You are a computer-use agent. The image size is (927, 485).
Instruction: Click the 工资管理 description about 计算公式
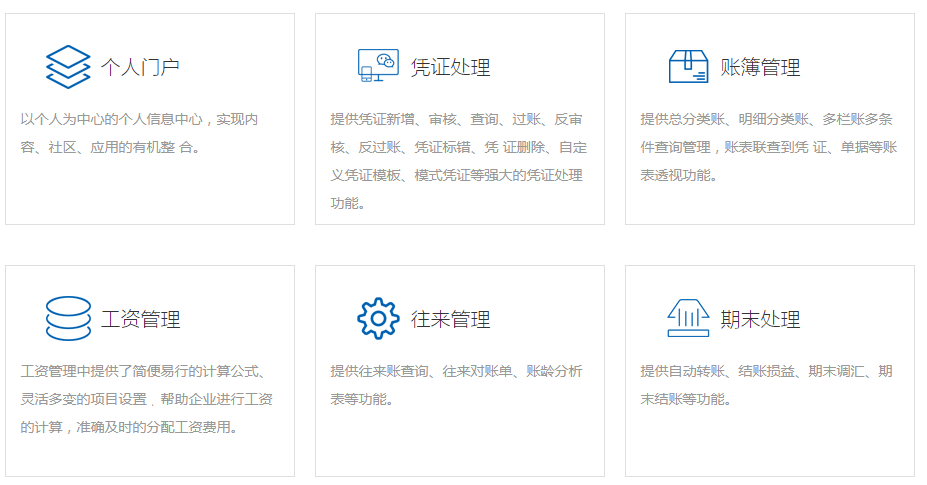click(x=147, y=399)
